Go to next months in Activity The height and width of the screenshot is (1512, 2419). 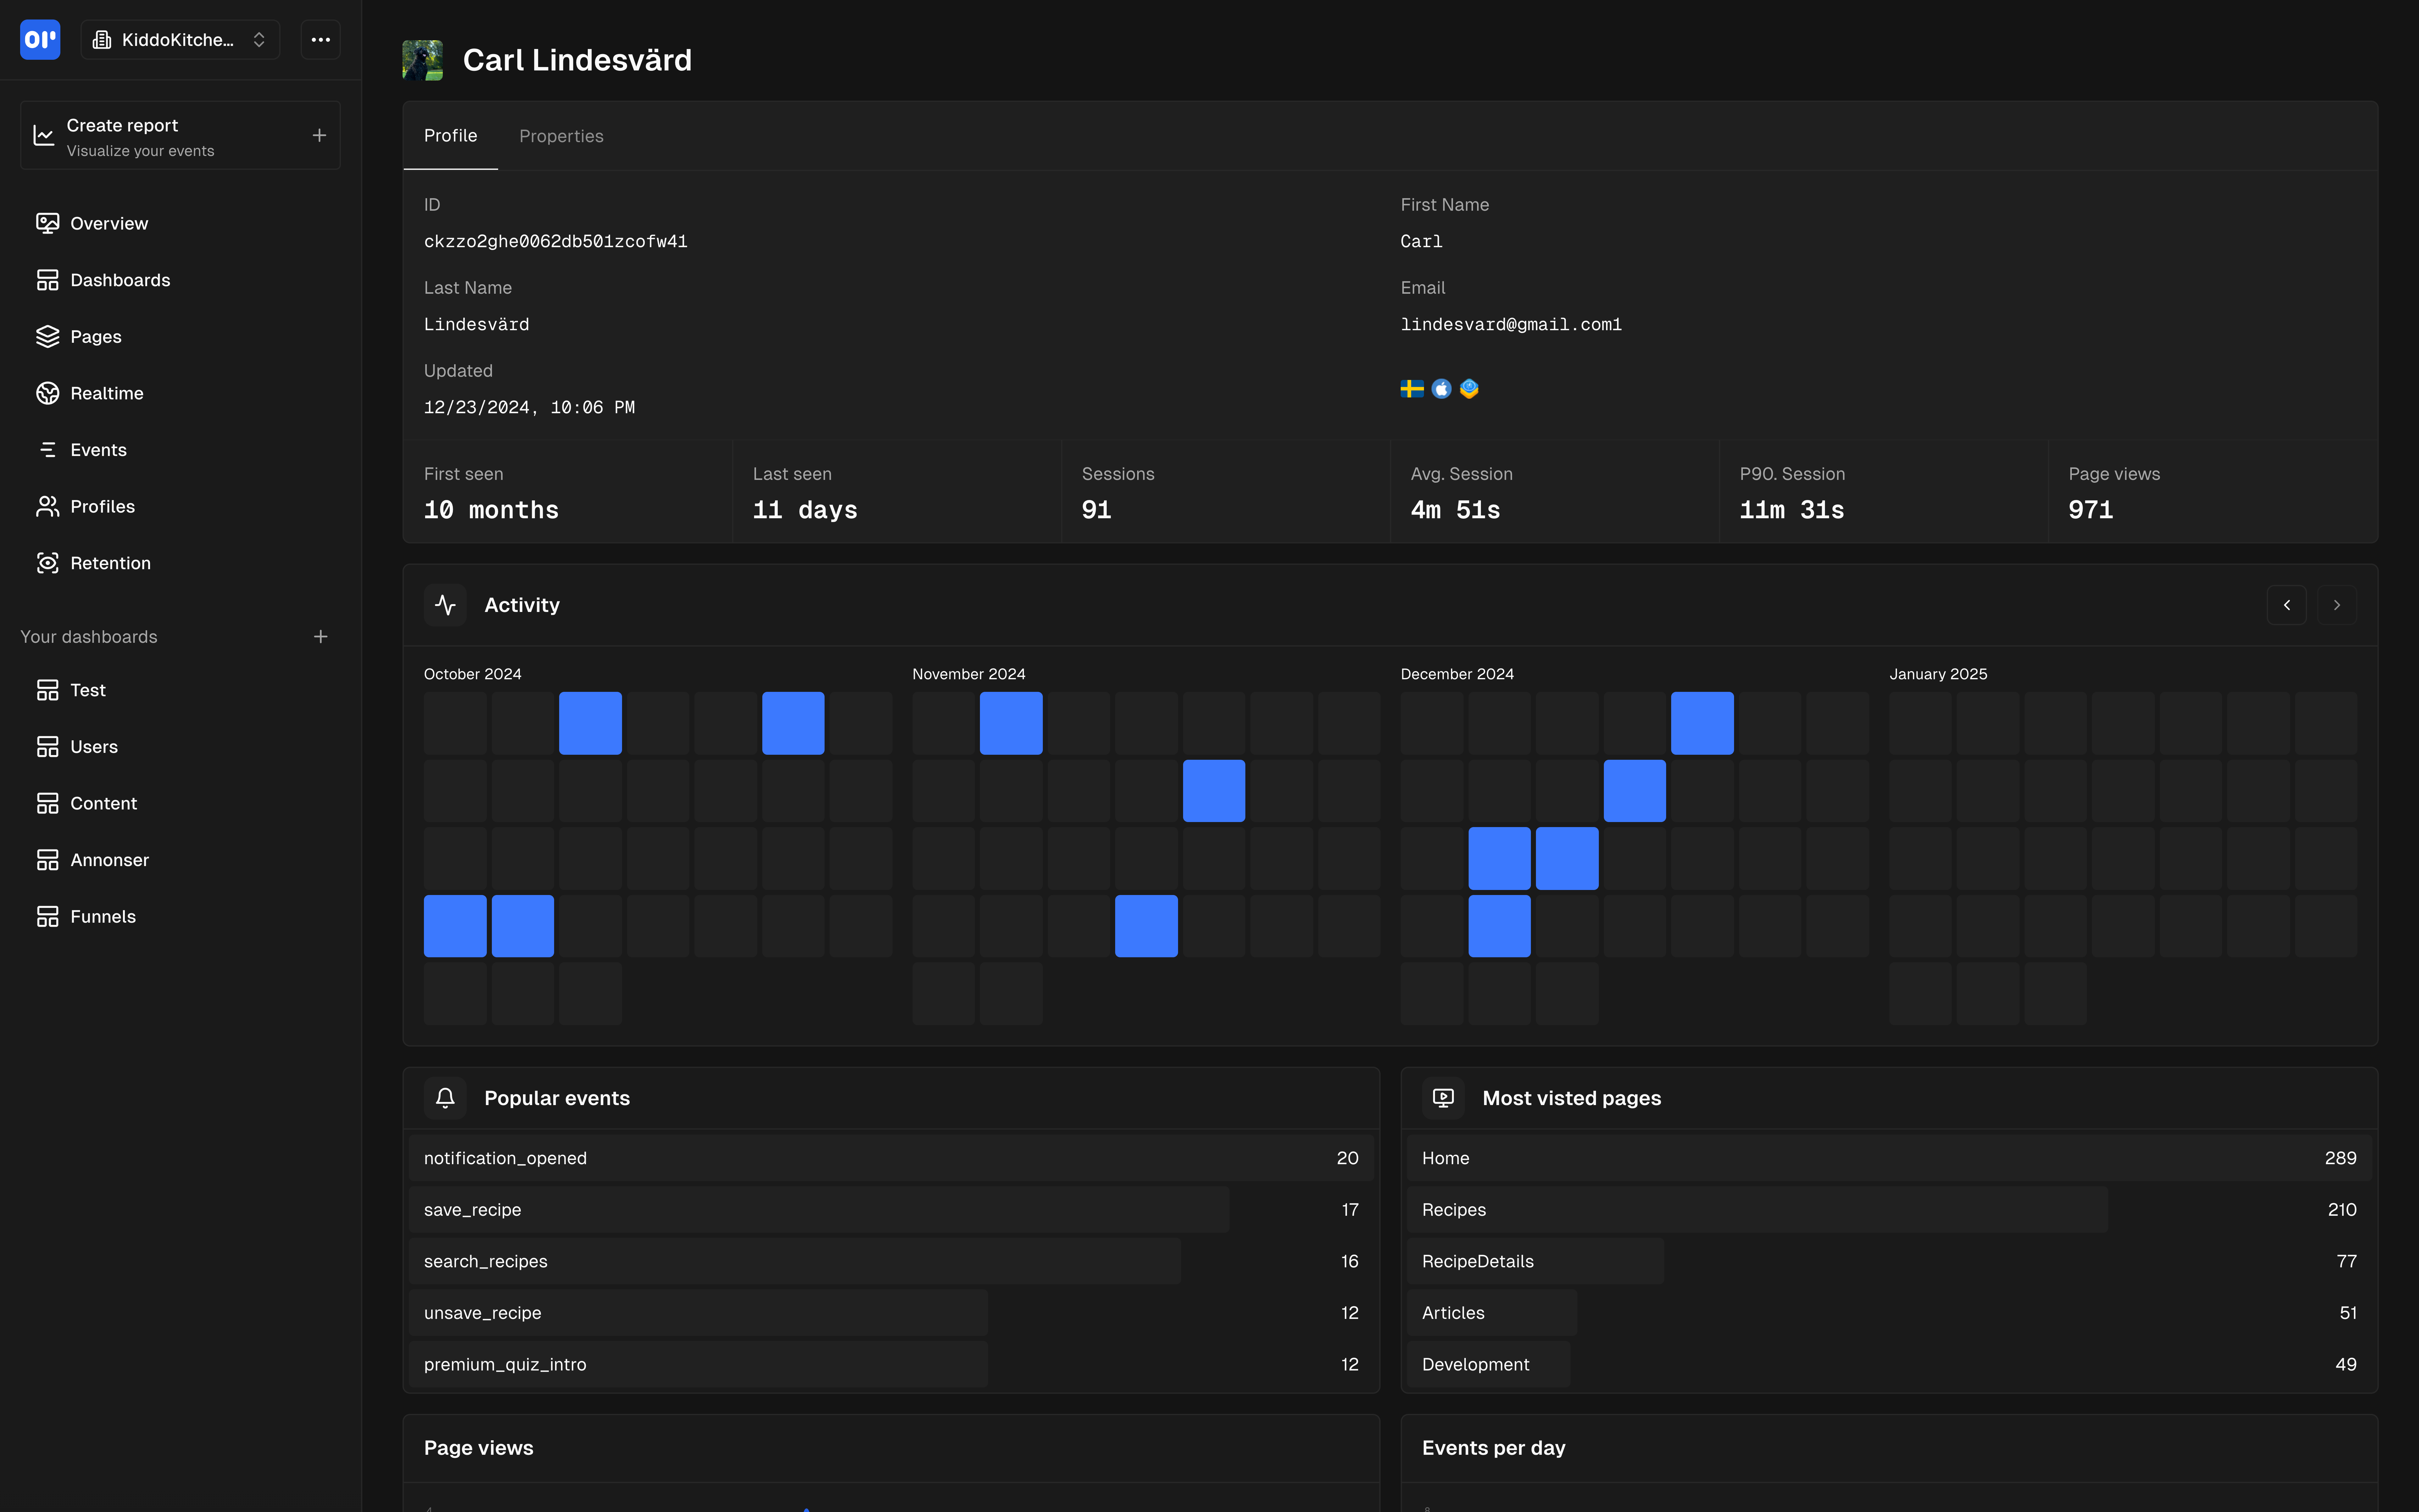(x=2337, y=605)
